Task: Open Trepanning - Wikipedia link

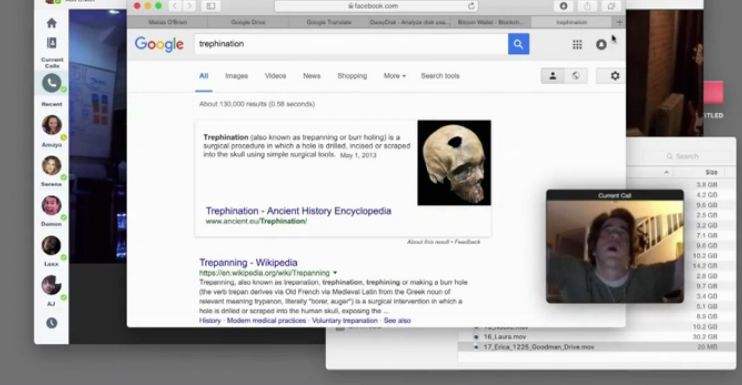Action: [x=248, y=262]
